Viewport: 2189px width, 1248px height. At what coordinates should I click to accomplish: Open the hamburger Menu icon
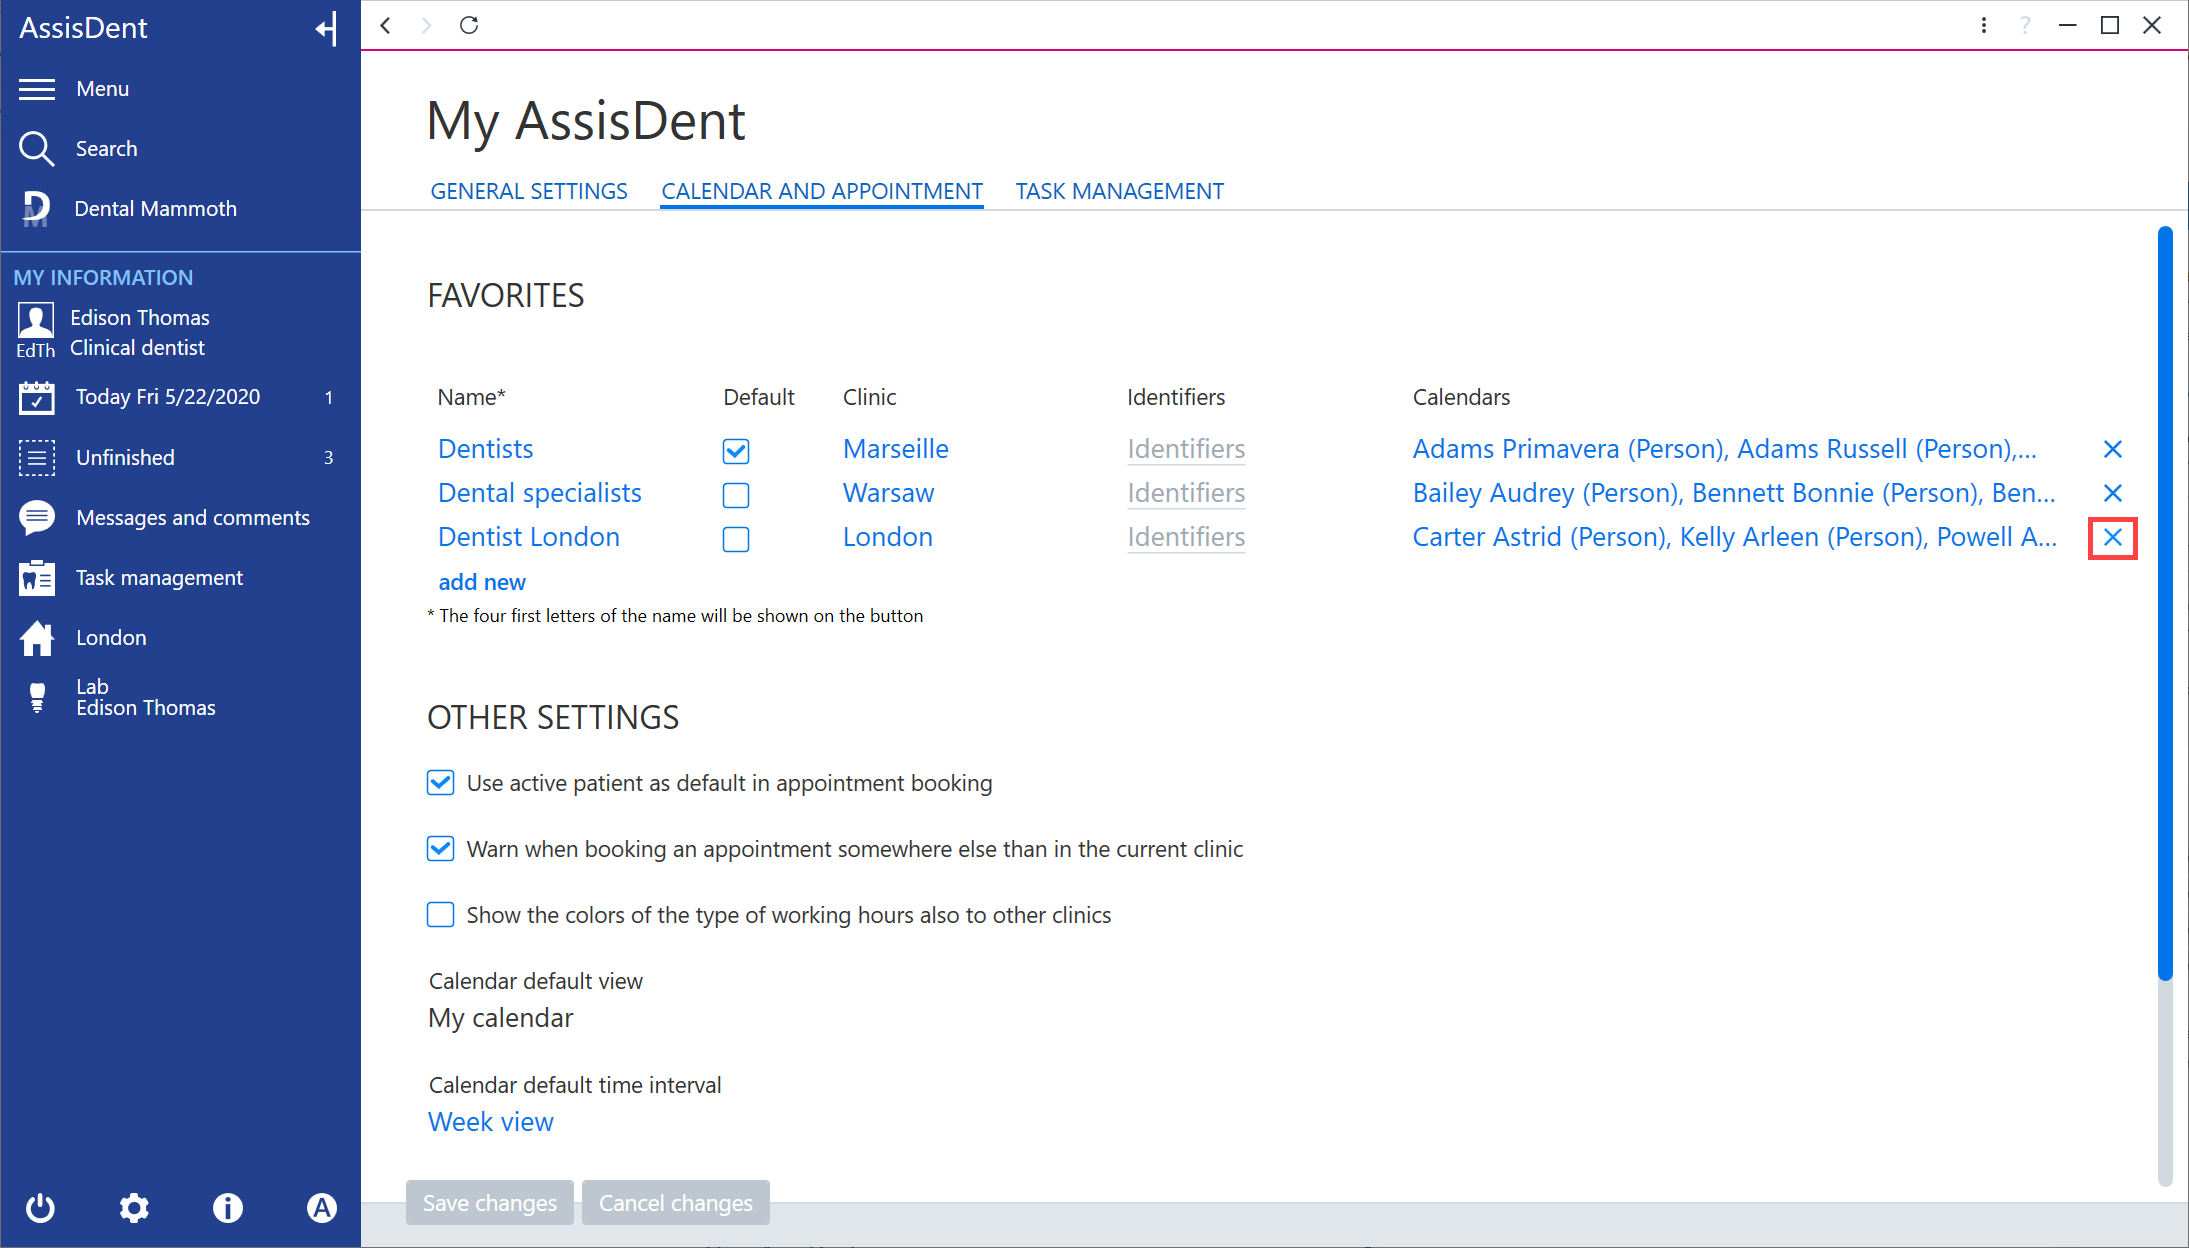[x=37, y=89]
